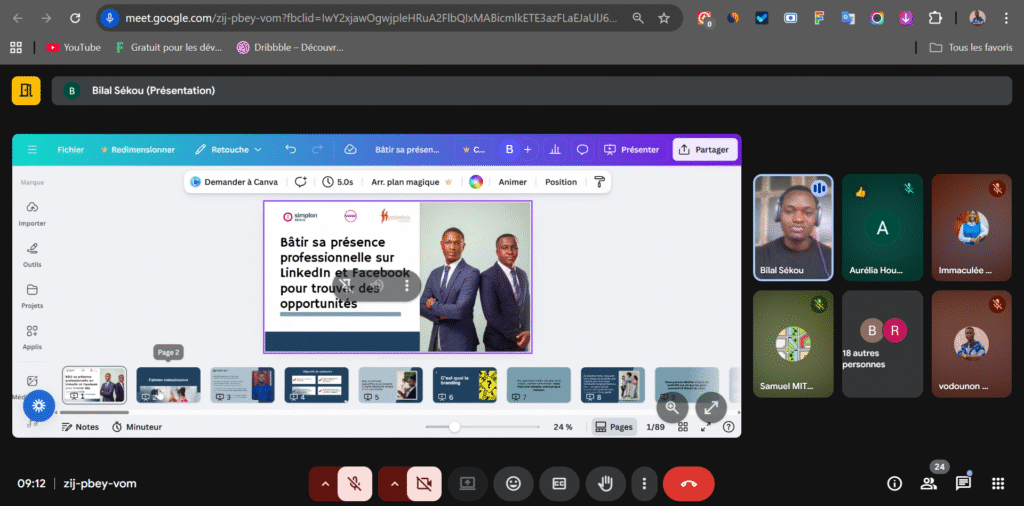
Task: Click the Partager button in Canva
Action: point(704,149)
